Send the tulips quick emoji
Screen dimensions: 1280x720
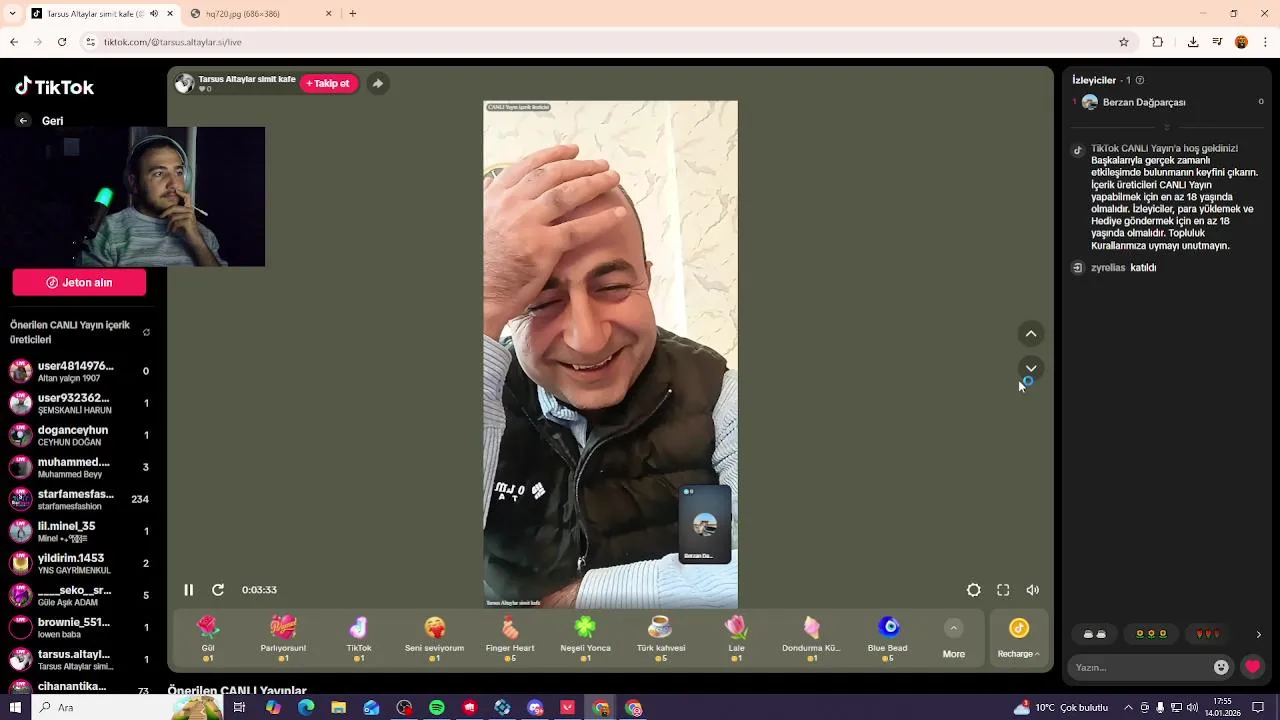coord(1208,634)
